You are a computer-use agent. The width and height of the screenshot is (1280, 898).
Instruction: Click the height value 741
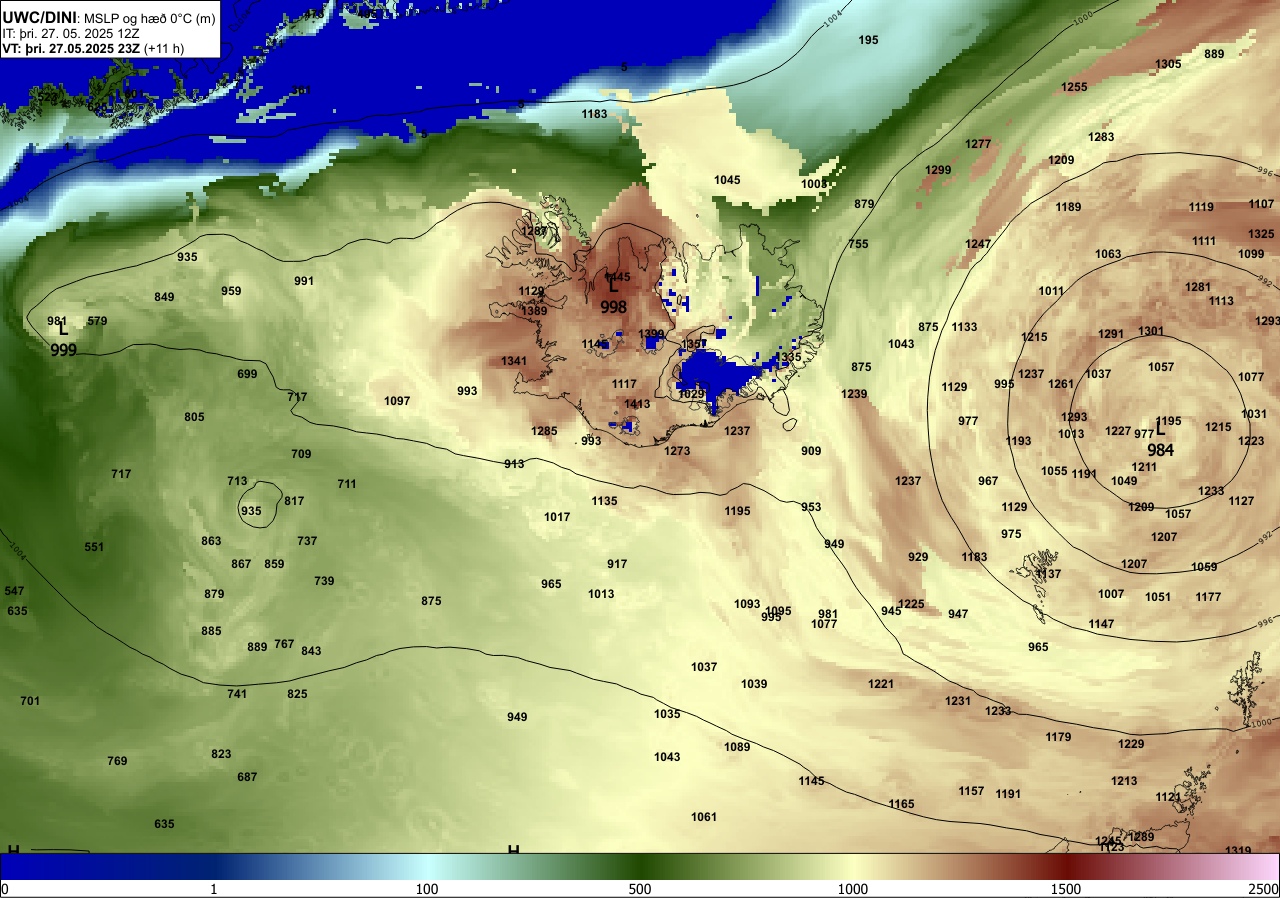237,694
